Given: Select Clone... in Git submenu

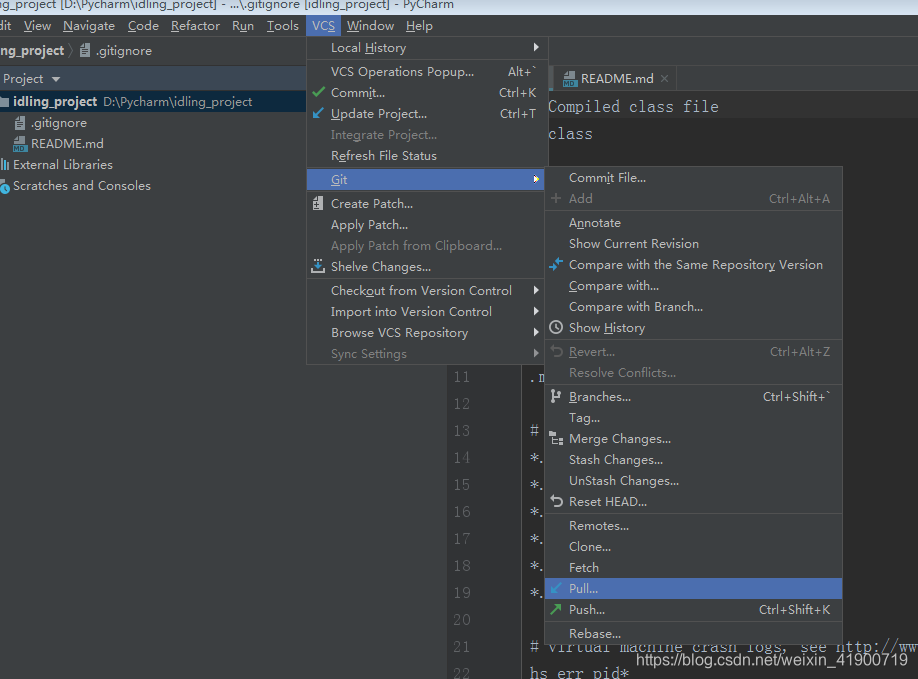Looking at the screenshot, I should (694, 547).
